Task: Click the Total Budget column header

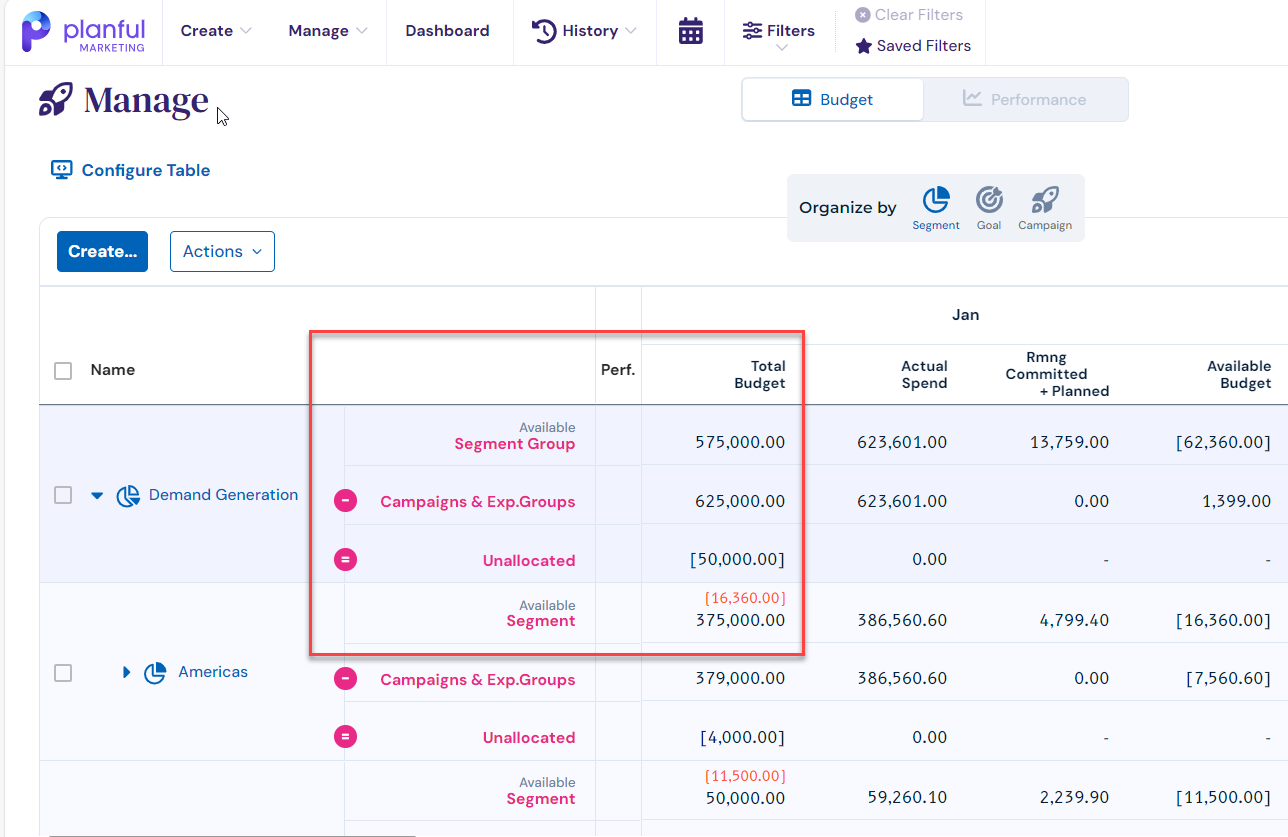Action: pos(760,374)
